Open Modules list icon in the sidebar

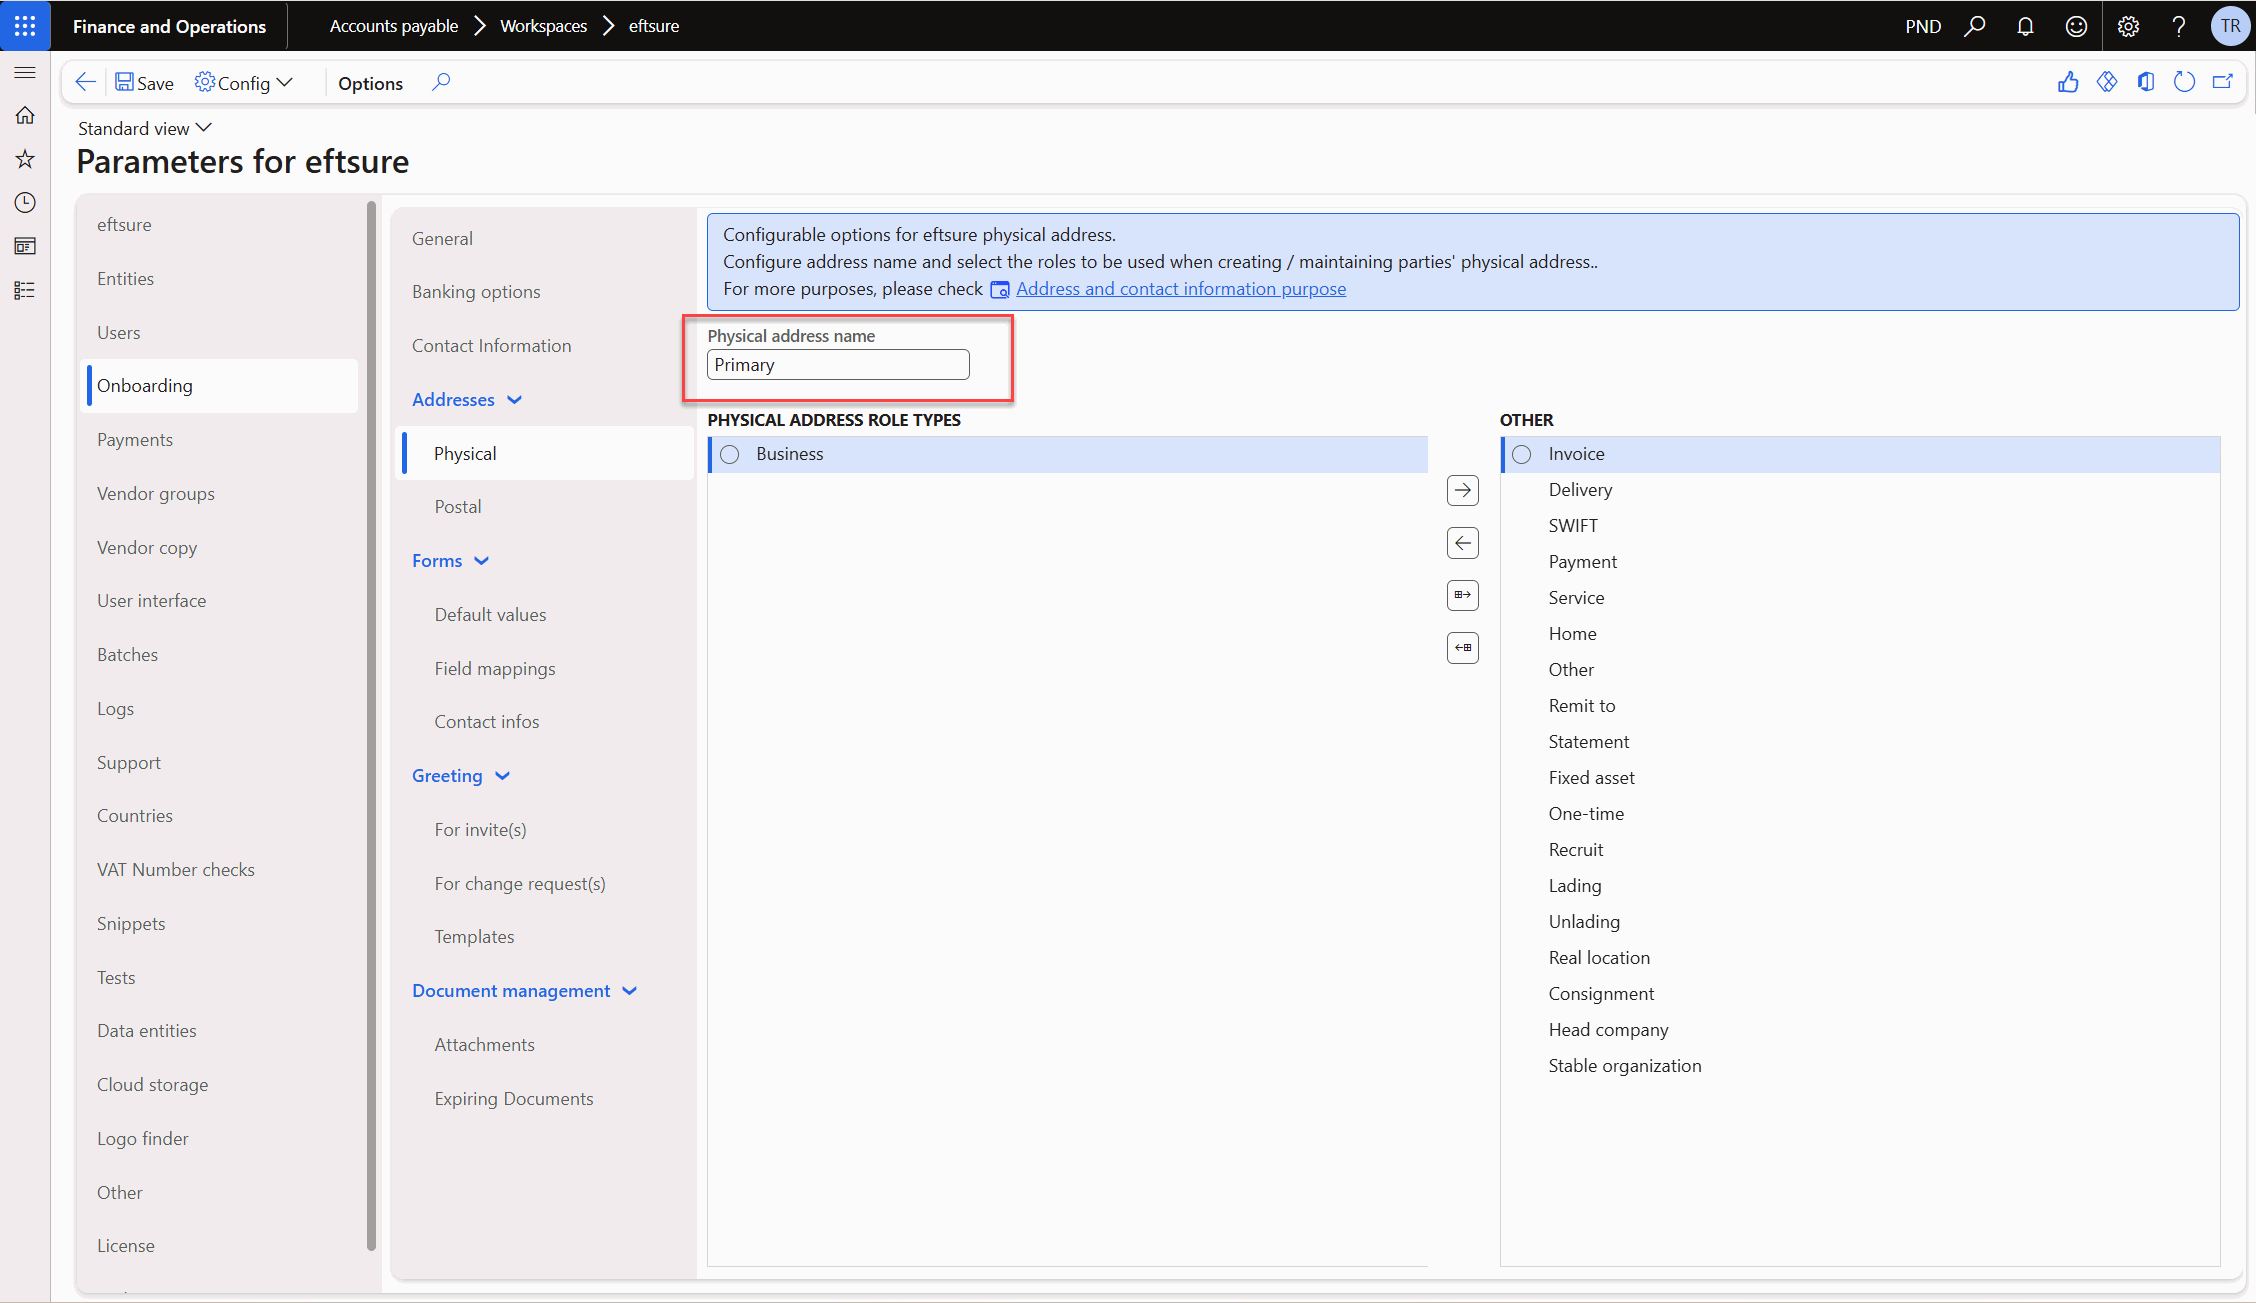pyautogui.click(x=25, y=290)
